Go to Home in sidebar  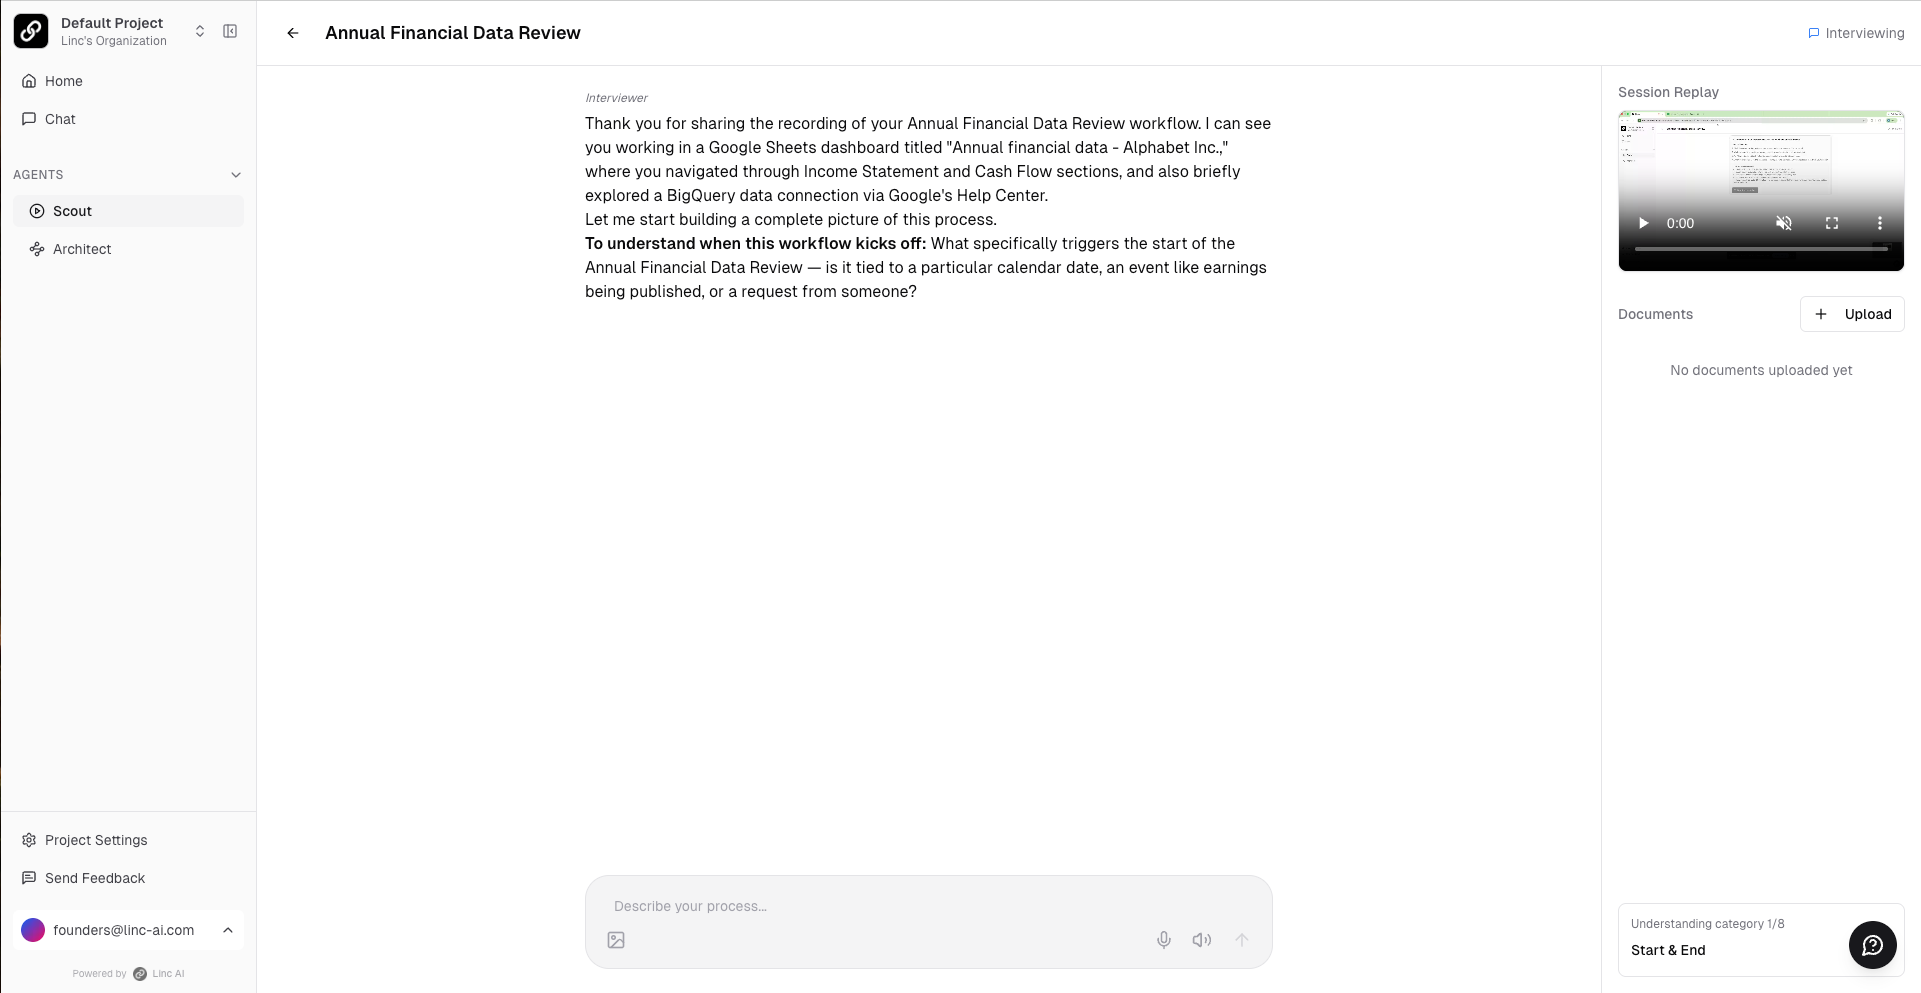coord(64,81)
